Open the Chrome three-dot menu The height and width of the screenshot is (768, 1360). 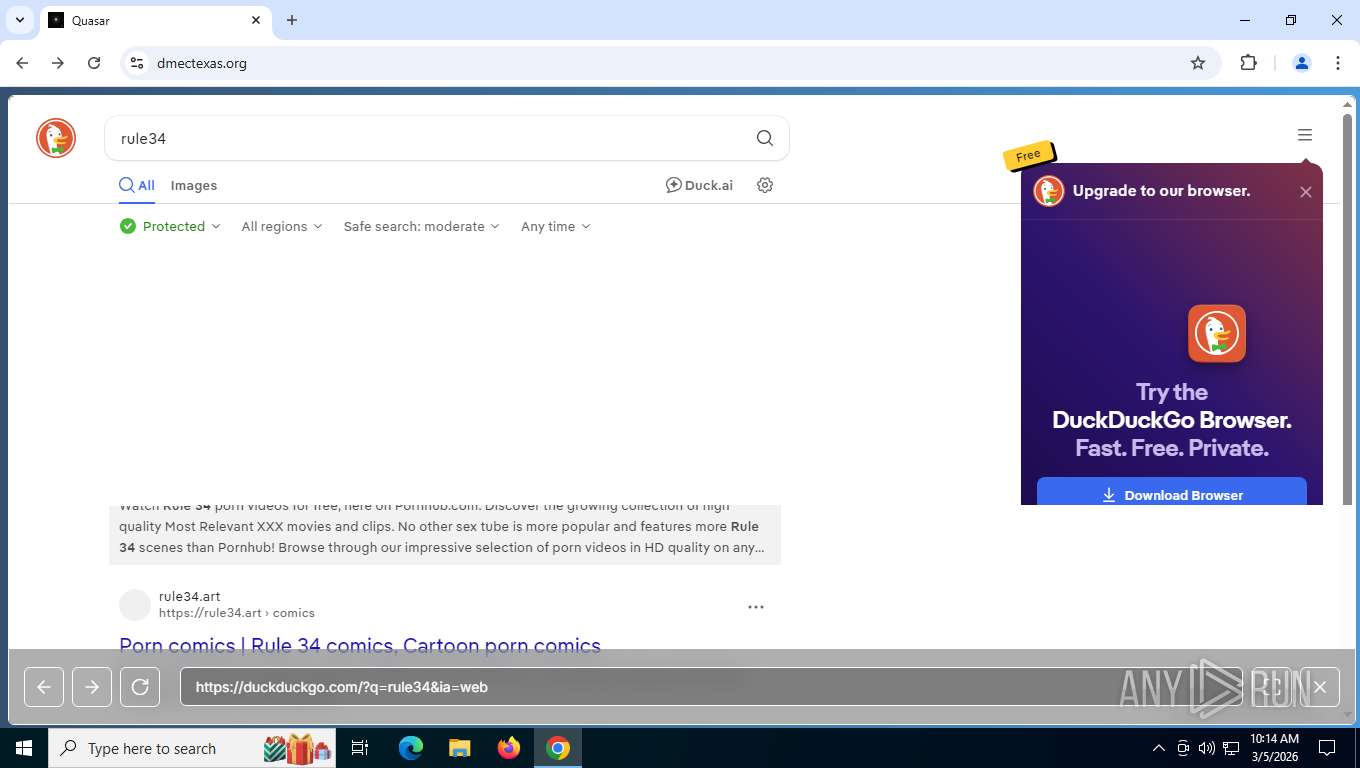(1338, 63)
